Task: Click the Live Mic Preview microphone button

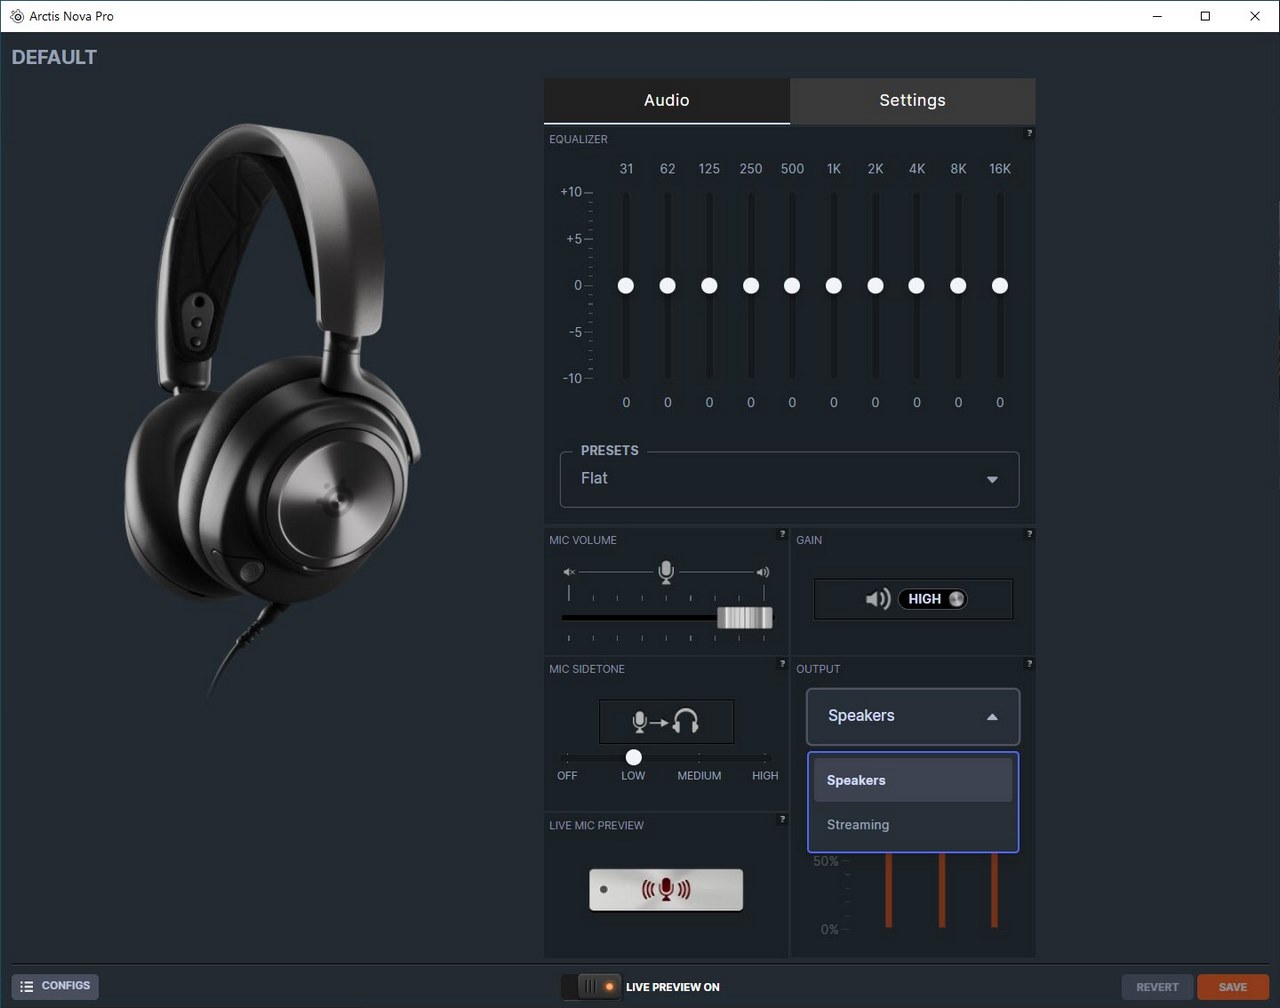Action: [666, 889]
